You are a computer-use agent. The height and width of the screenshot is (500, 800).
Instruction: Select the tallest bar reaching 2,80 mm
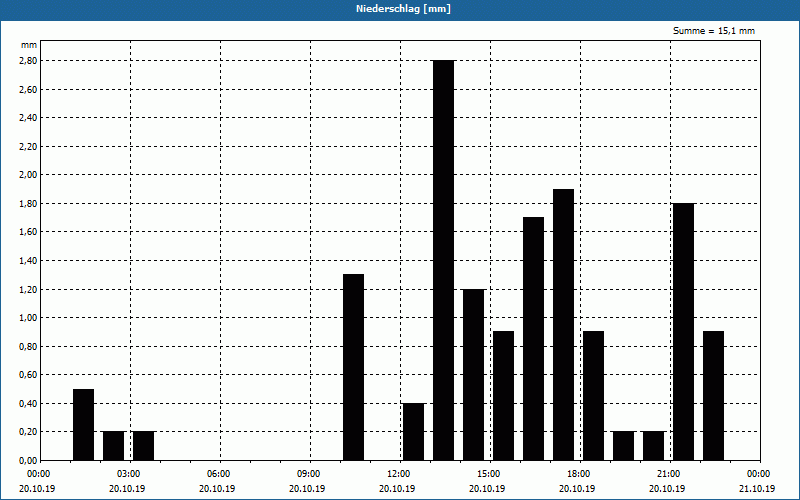click(x=443, y=260)
